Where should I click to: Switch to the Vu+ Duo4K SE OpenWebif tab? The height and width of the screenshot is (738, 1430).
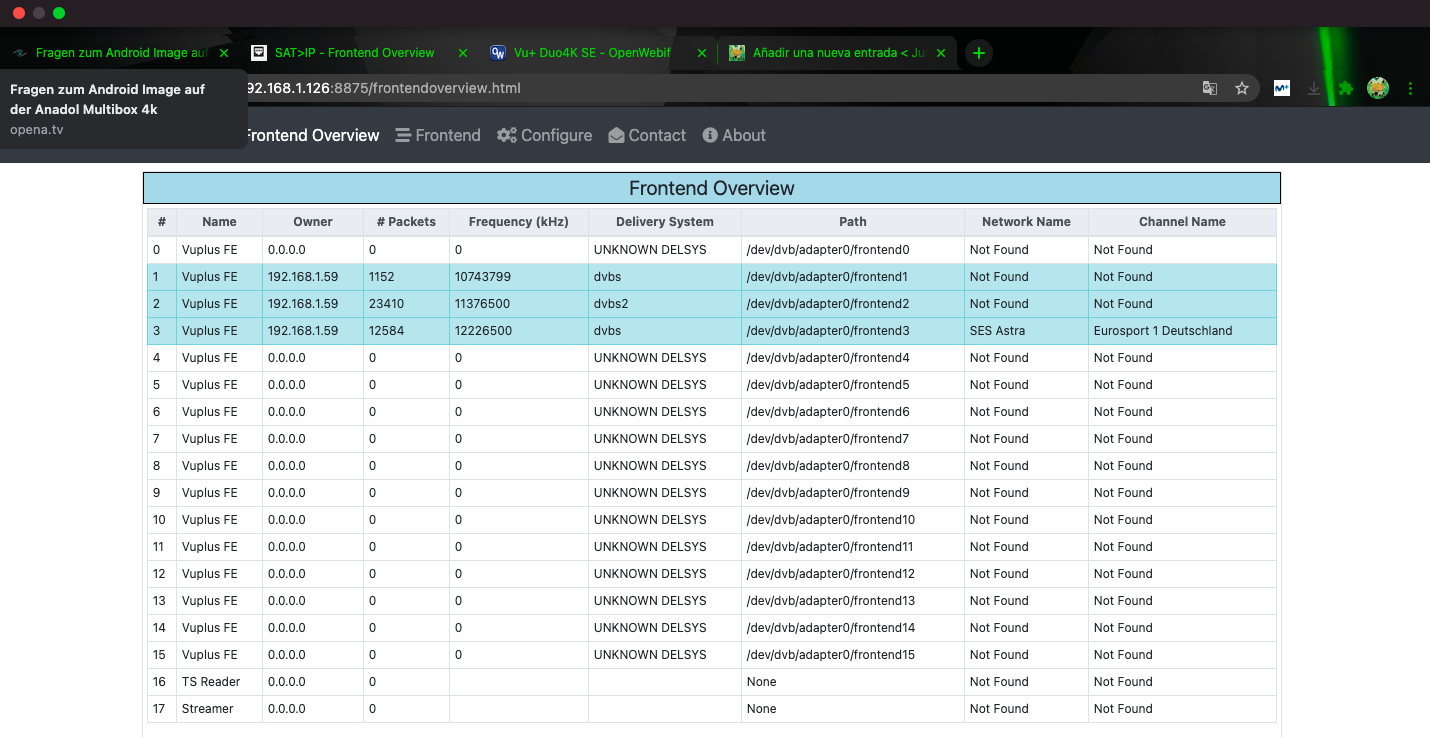point(590,53)
